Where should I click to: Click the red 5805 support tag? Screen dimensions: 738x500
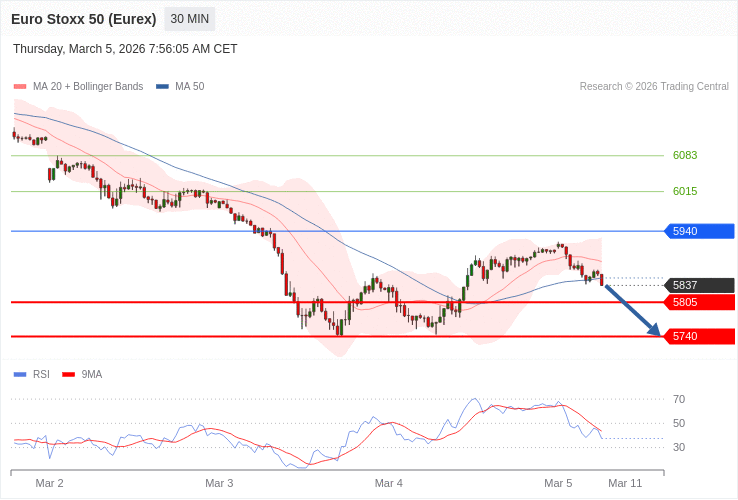tap(699, 302)
